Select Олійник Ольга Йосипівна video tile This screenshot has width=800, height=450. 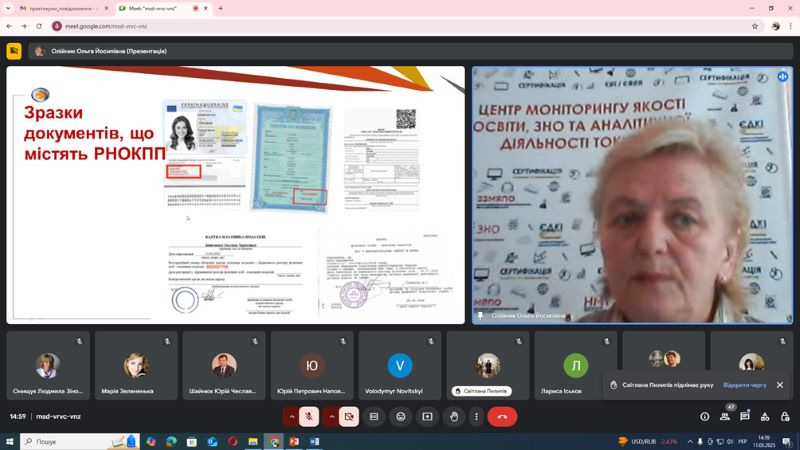[x=633, y=195]
